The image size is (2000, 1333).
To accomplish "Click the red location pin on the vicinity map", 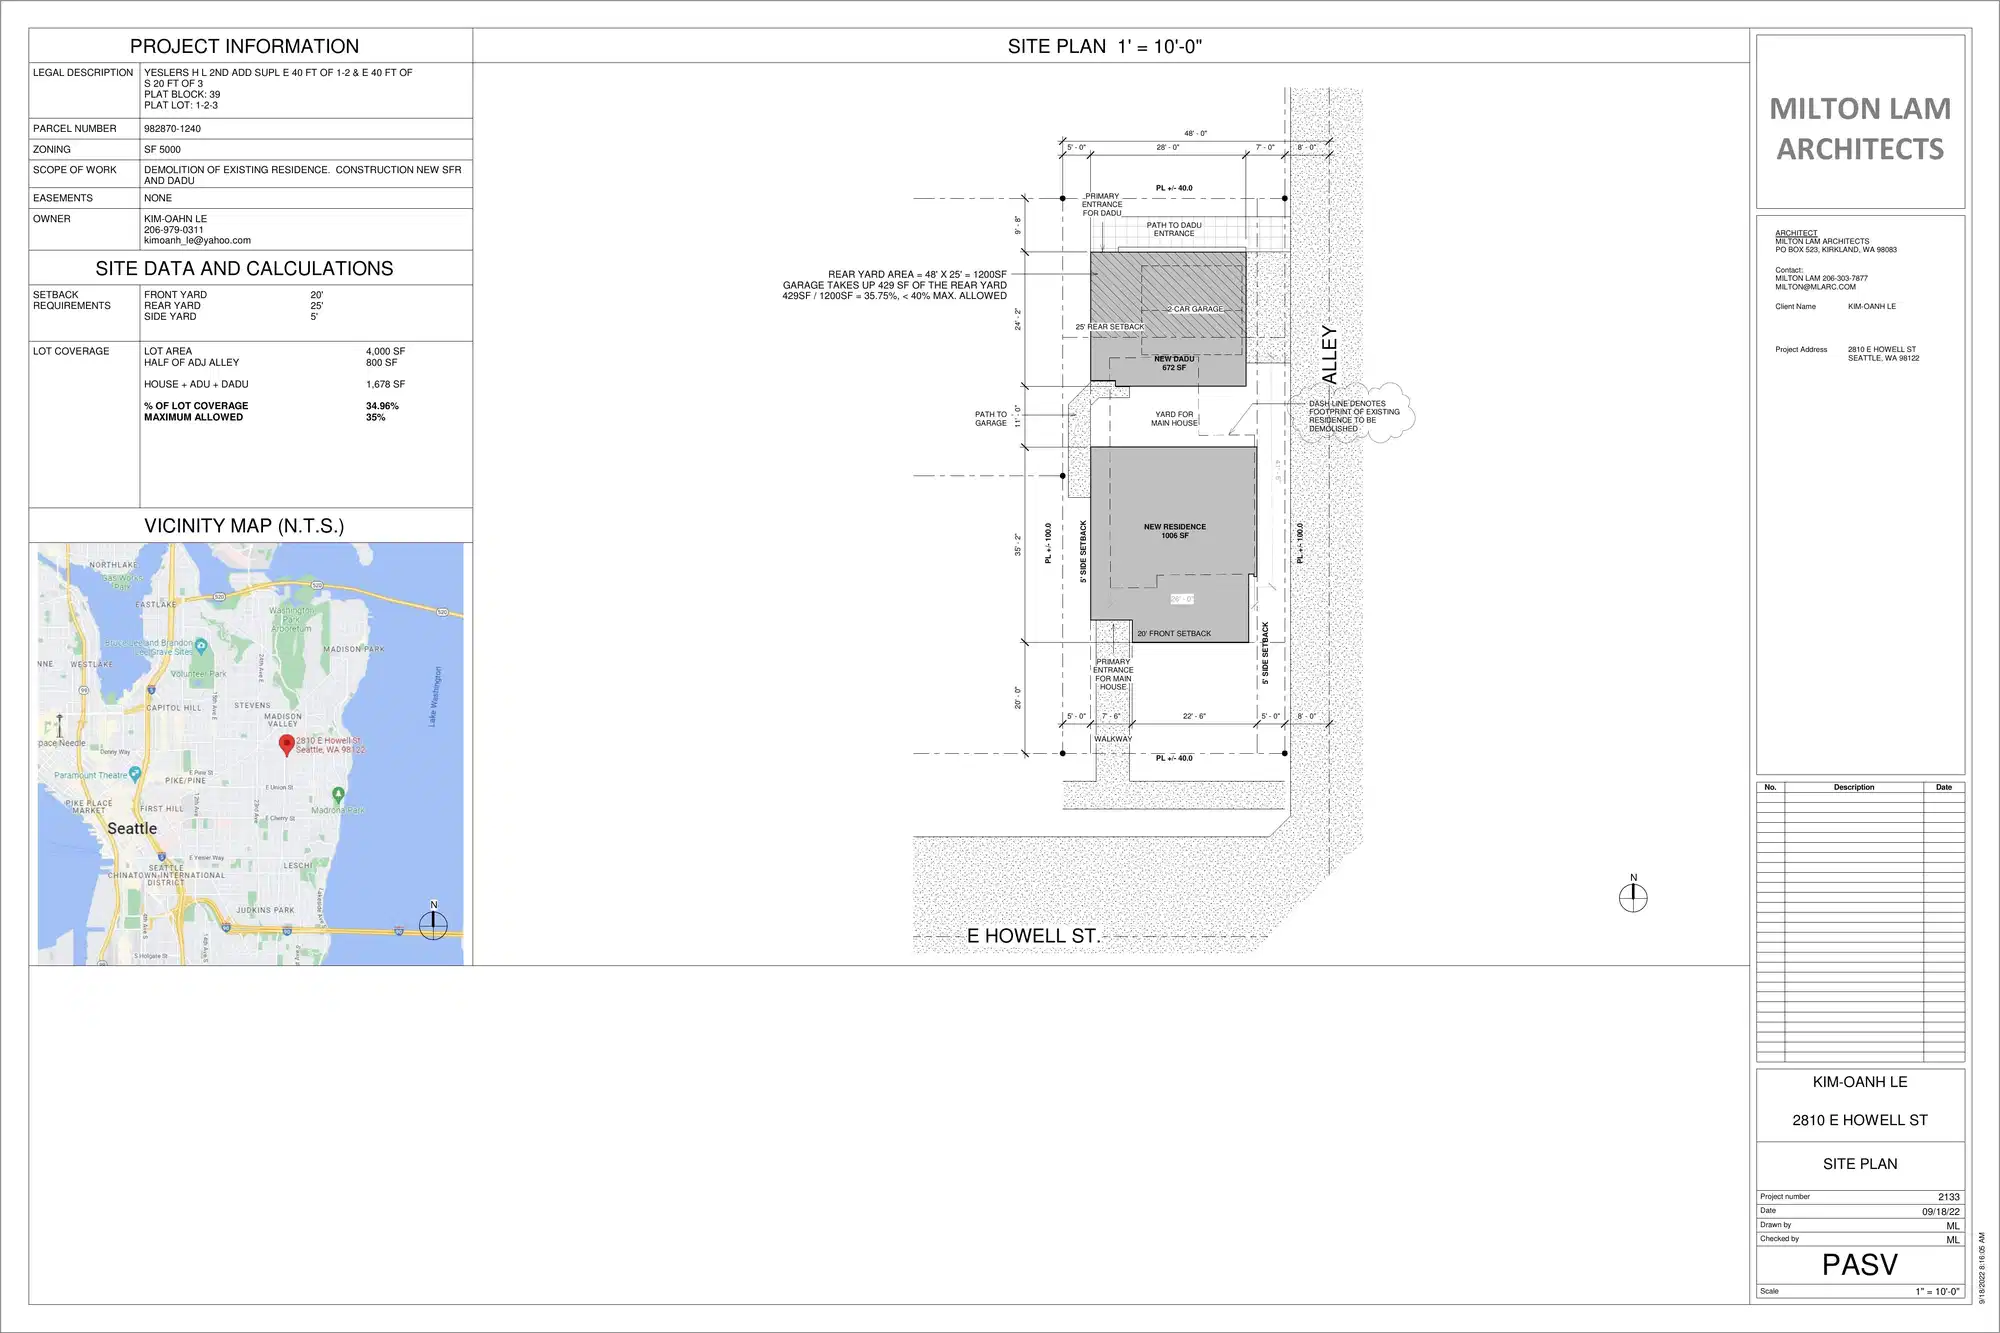I will point(287,745).
